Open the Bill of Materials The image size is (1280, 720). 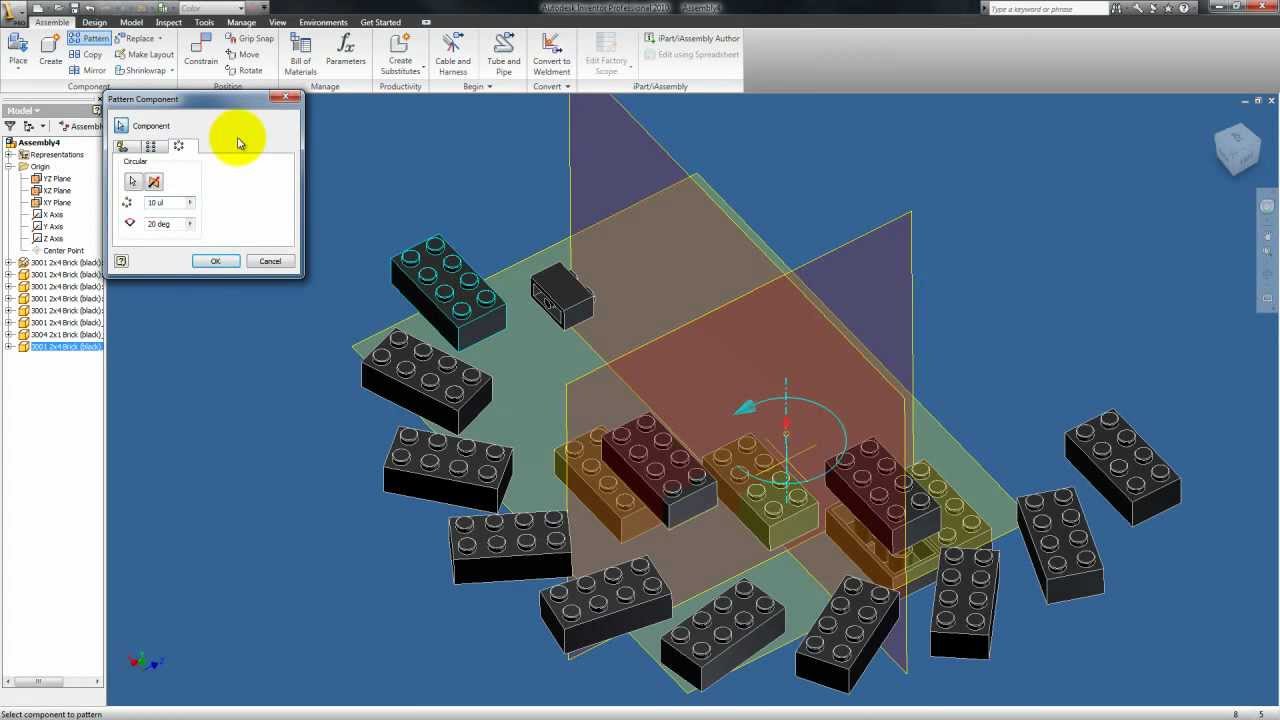point(300,53)
